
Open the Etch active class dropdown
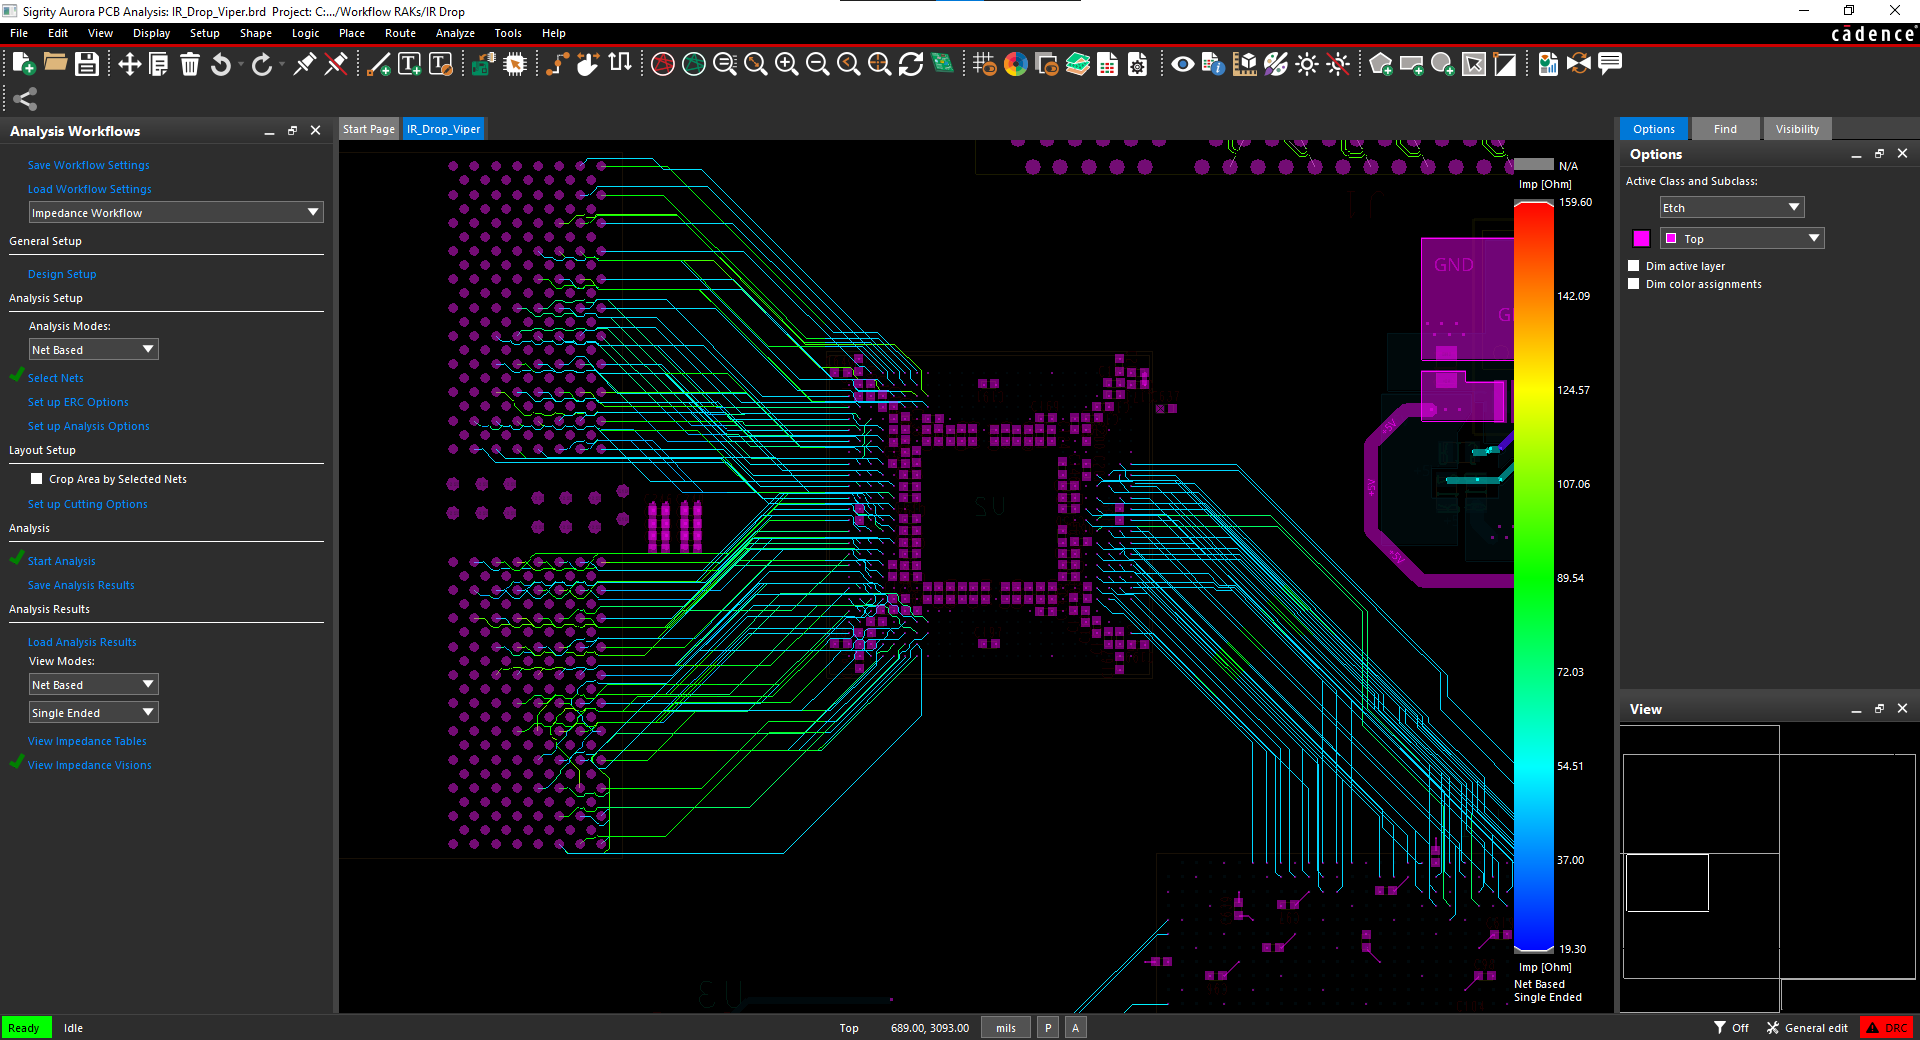[1731, 207]
